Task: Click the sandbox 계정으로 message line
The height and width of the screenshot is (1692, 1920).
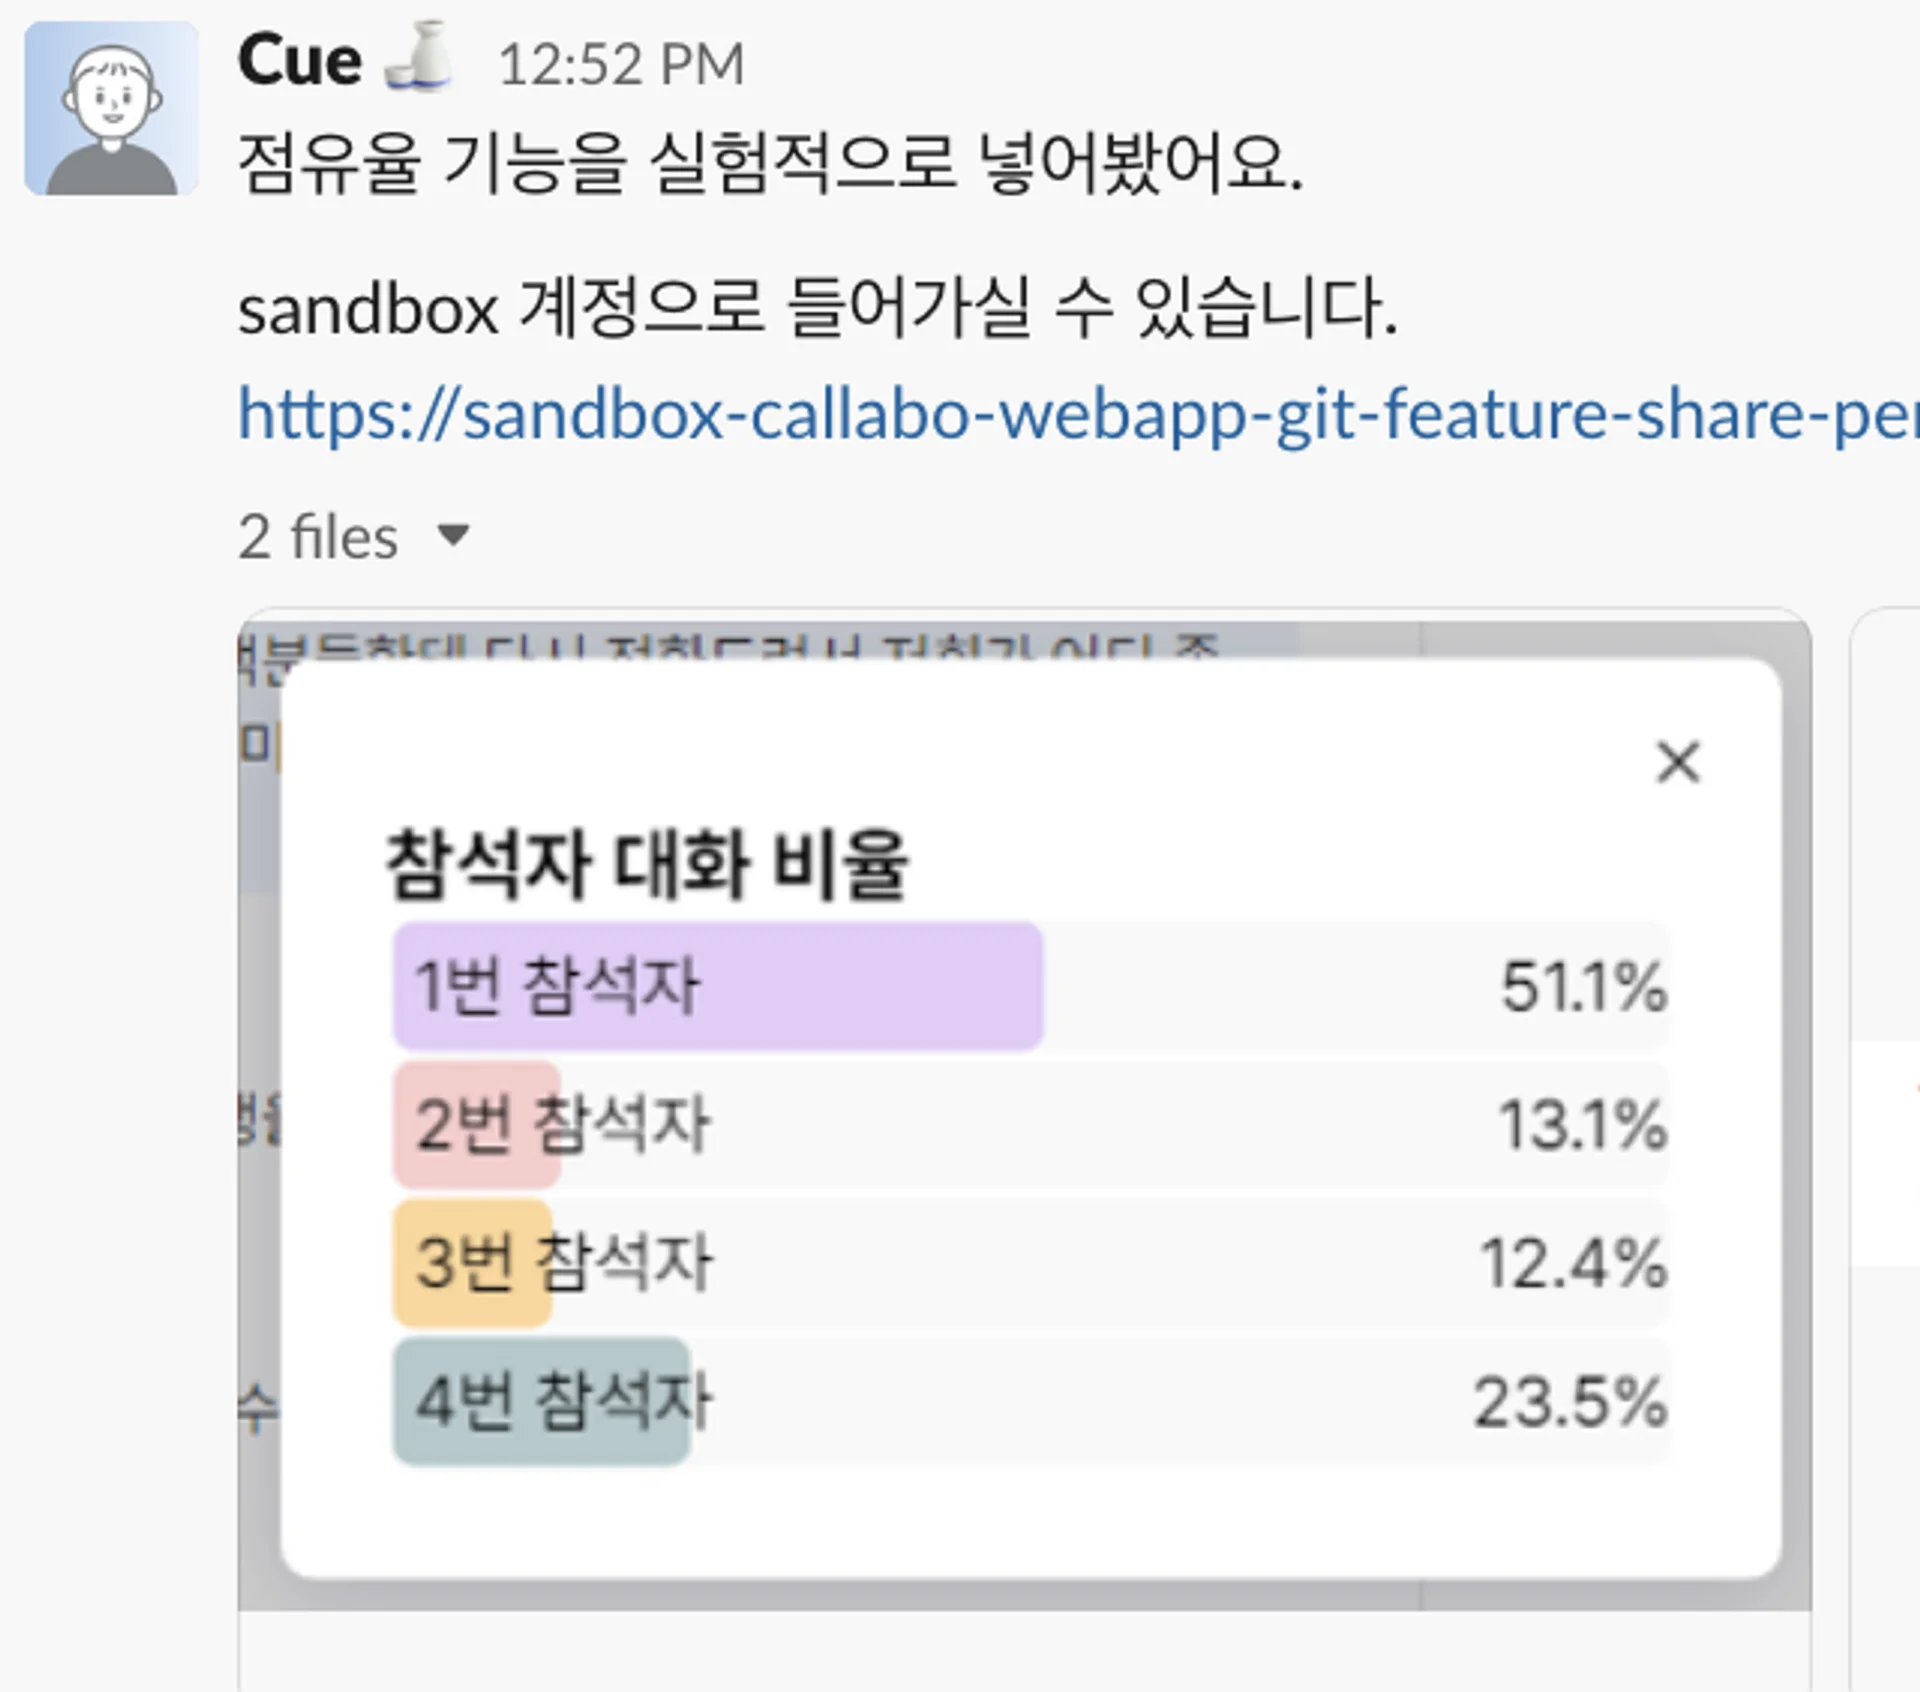Action: (816, 309)
